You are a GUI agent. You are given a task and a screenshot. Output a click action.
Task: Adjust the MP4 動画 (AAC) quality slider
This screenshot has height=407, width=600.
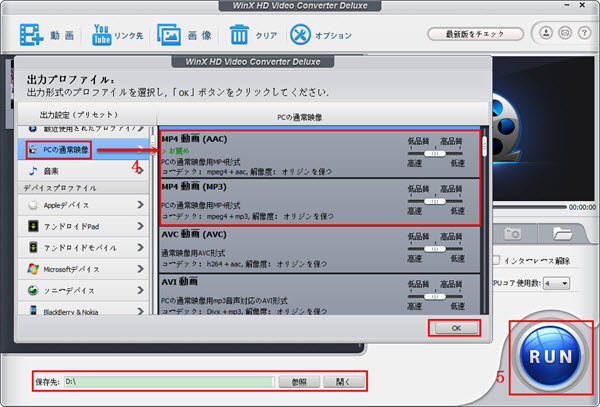coord(435,153)
